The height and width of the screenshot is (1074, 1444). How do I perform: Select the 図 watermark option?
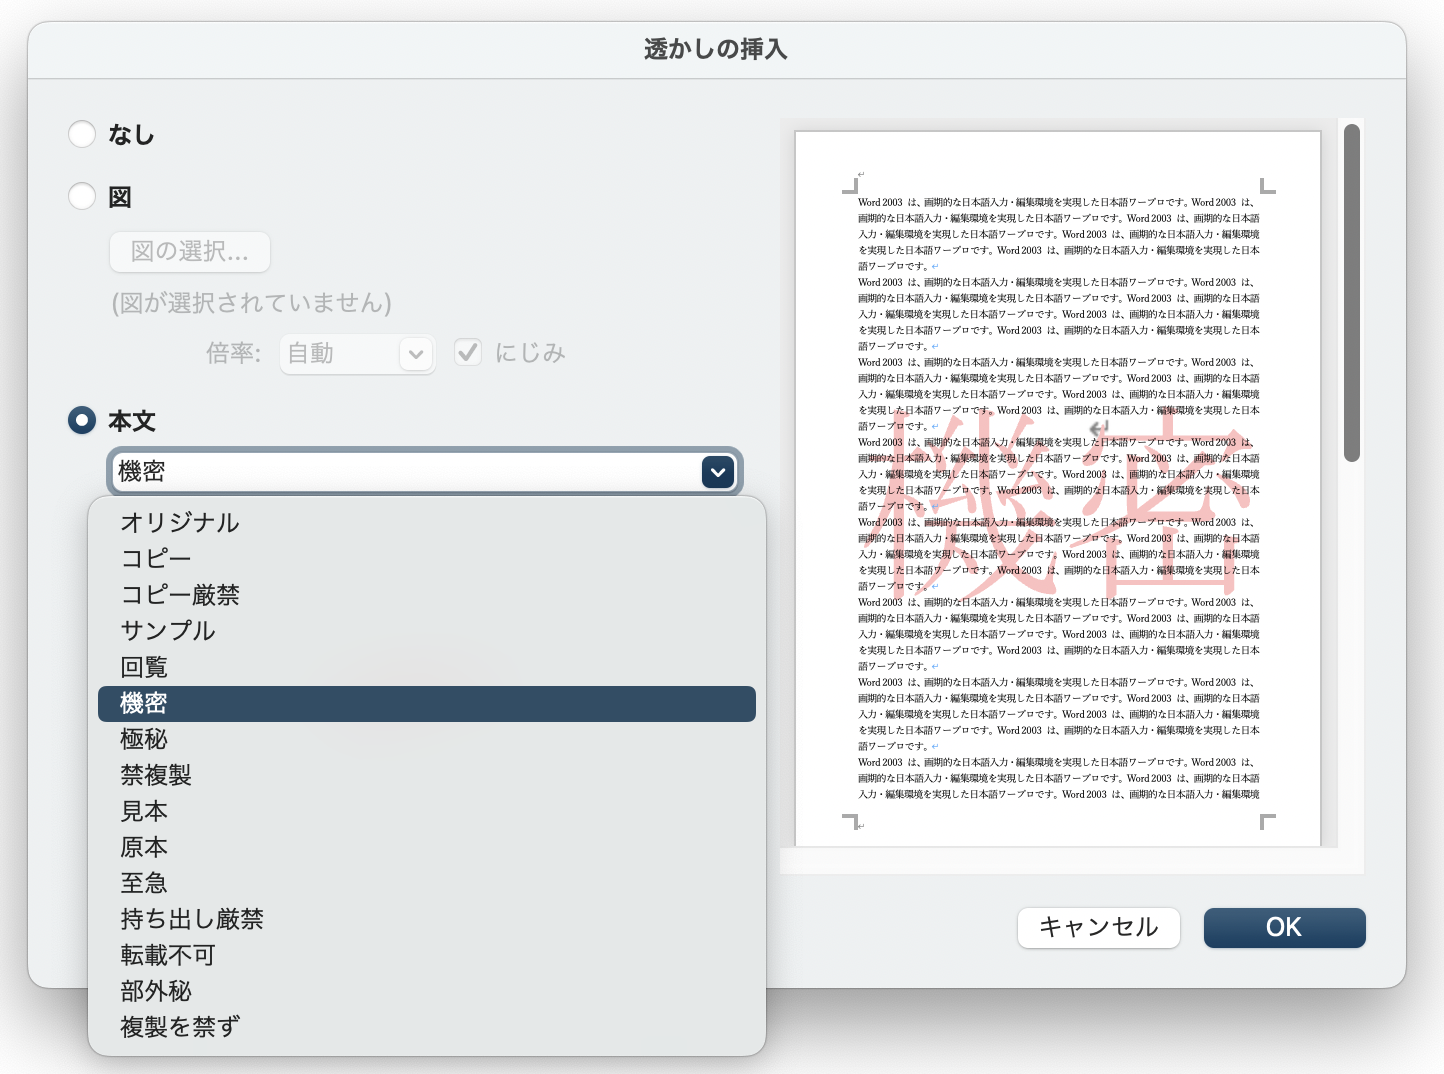coord(82,196)
